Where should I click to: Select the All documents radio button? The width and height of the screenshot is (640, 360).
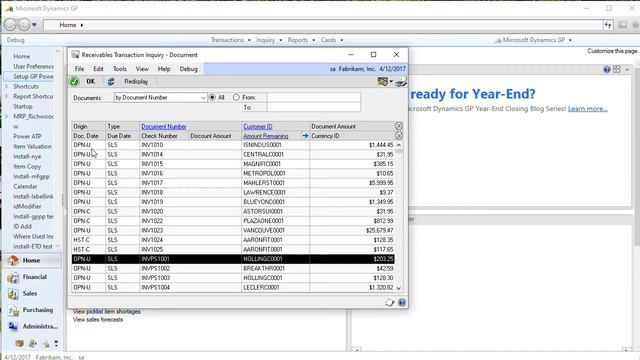coord(212,98)
